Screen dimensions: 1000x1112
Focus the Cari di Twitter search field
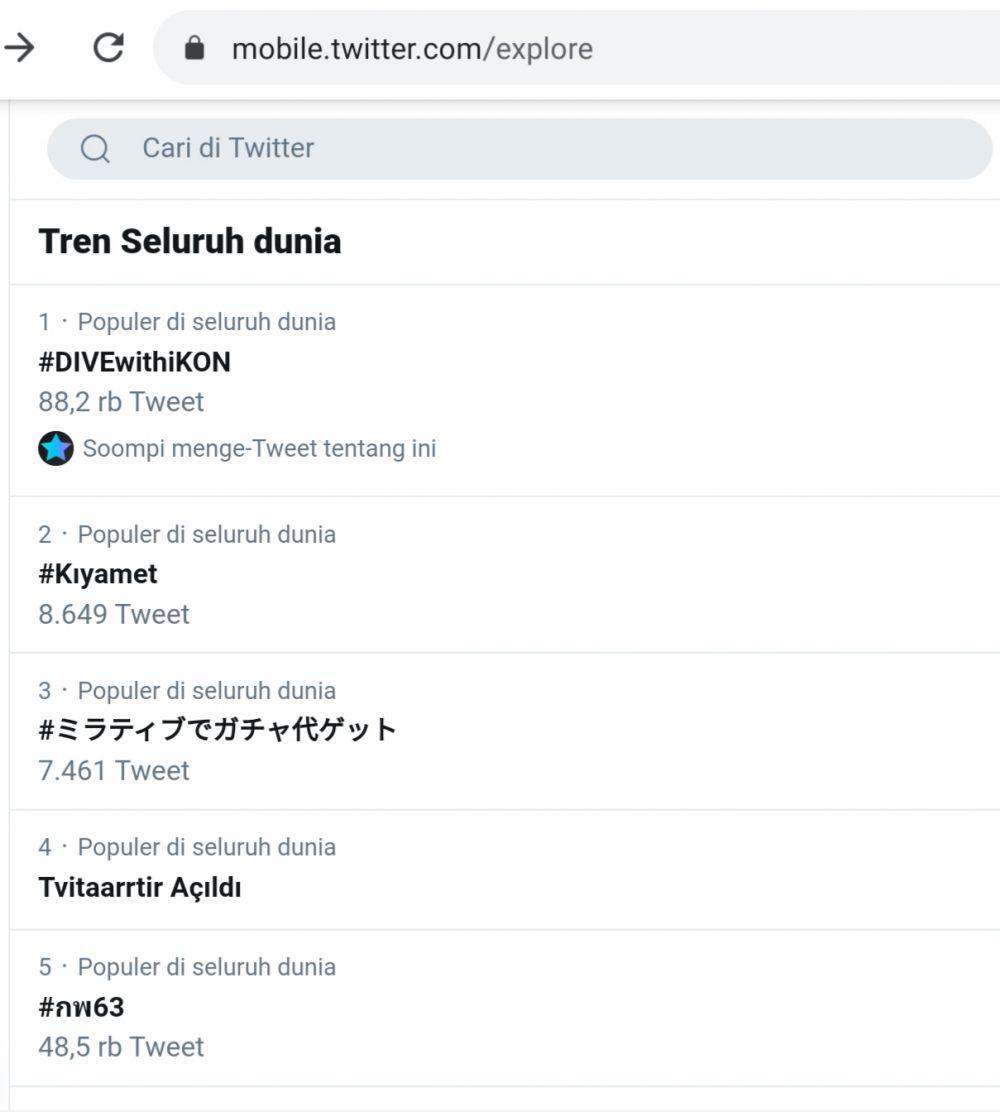pos(519,149)
